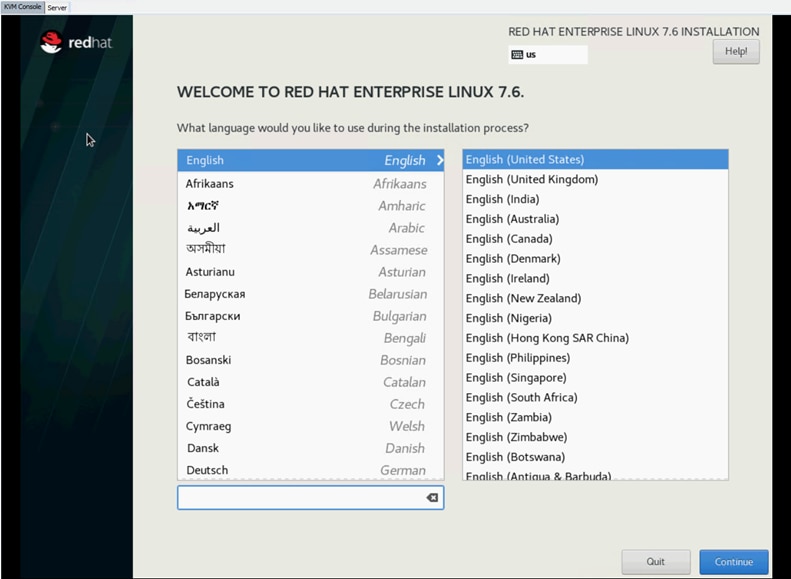This screenshot has width=791, height=579.
Task: Choose English (Australia) locale
Action: 595,219
